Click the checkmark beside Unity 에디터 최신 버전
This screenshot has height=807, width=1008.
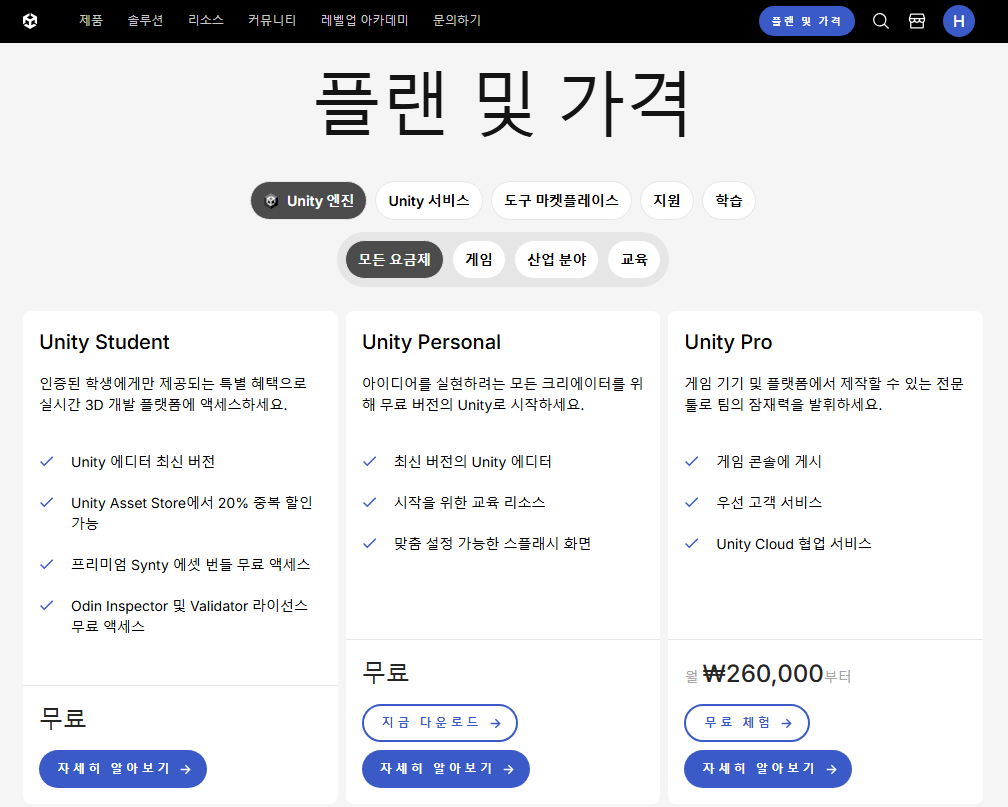[47, 462]
